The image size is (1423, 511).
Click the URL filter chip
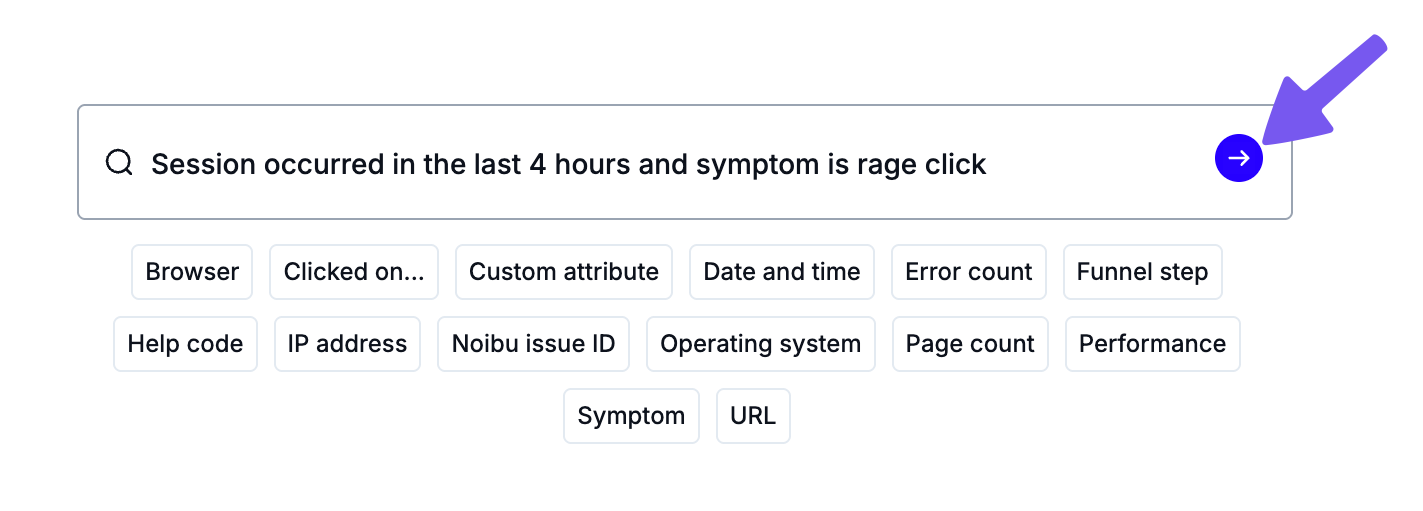pos(753,416)
